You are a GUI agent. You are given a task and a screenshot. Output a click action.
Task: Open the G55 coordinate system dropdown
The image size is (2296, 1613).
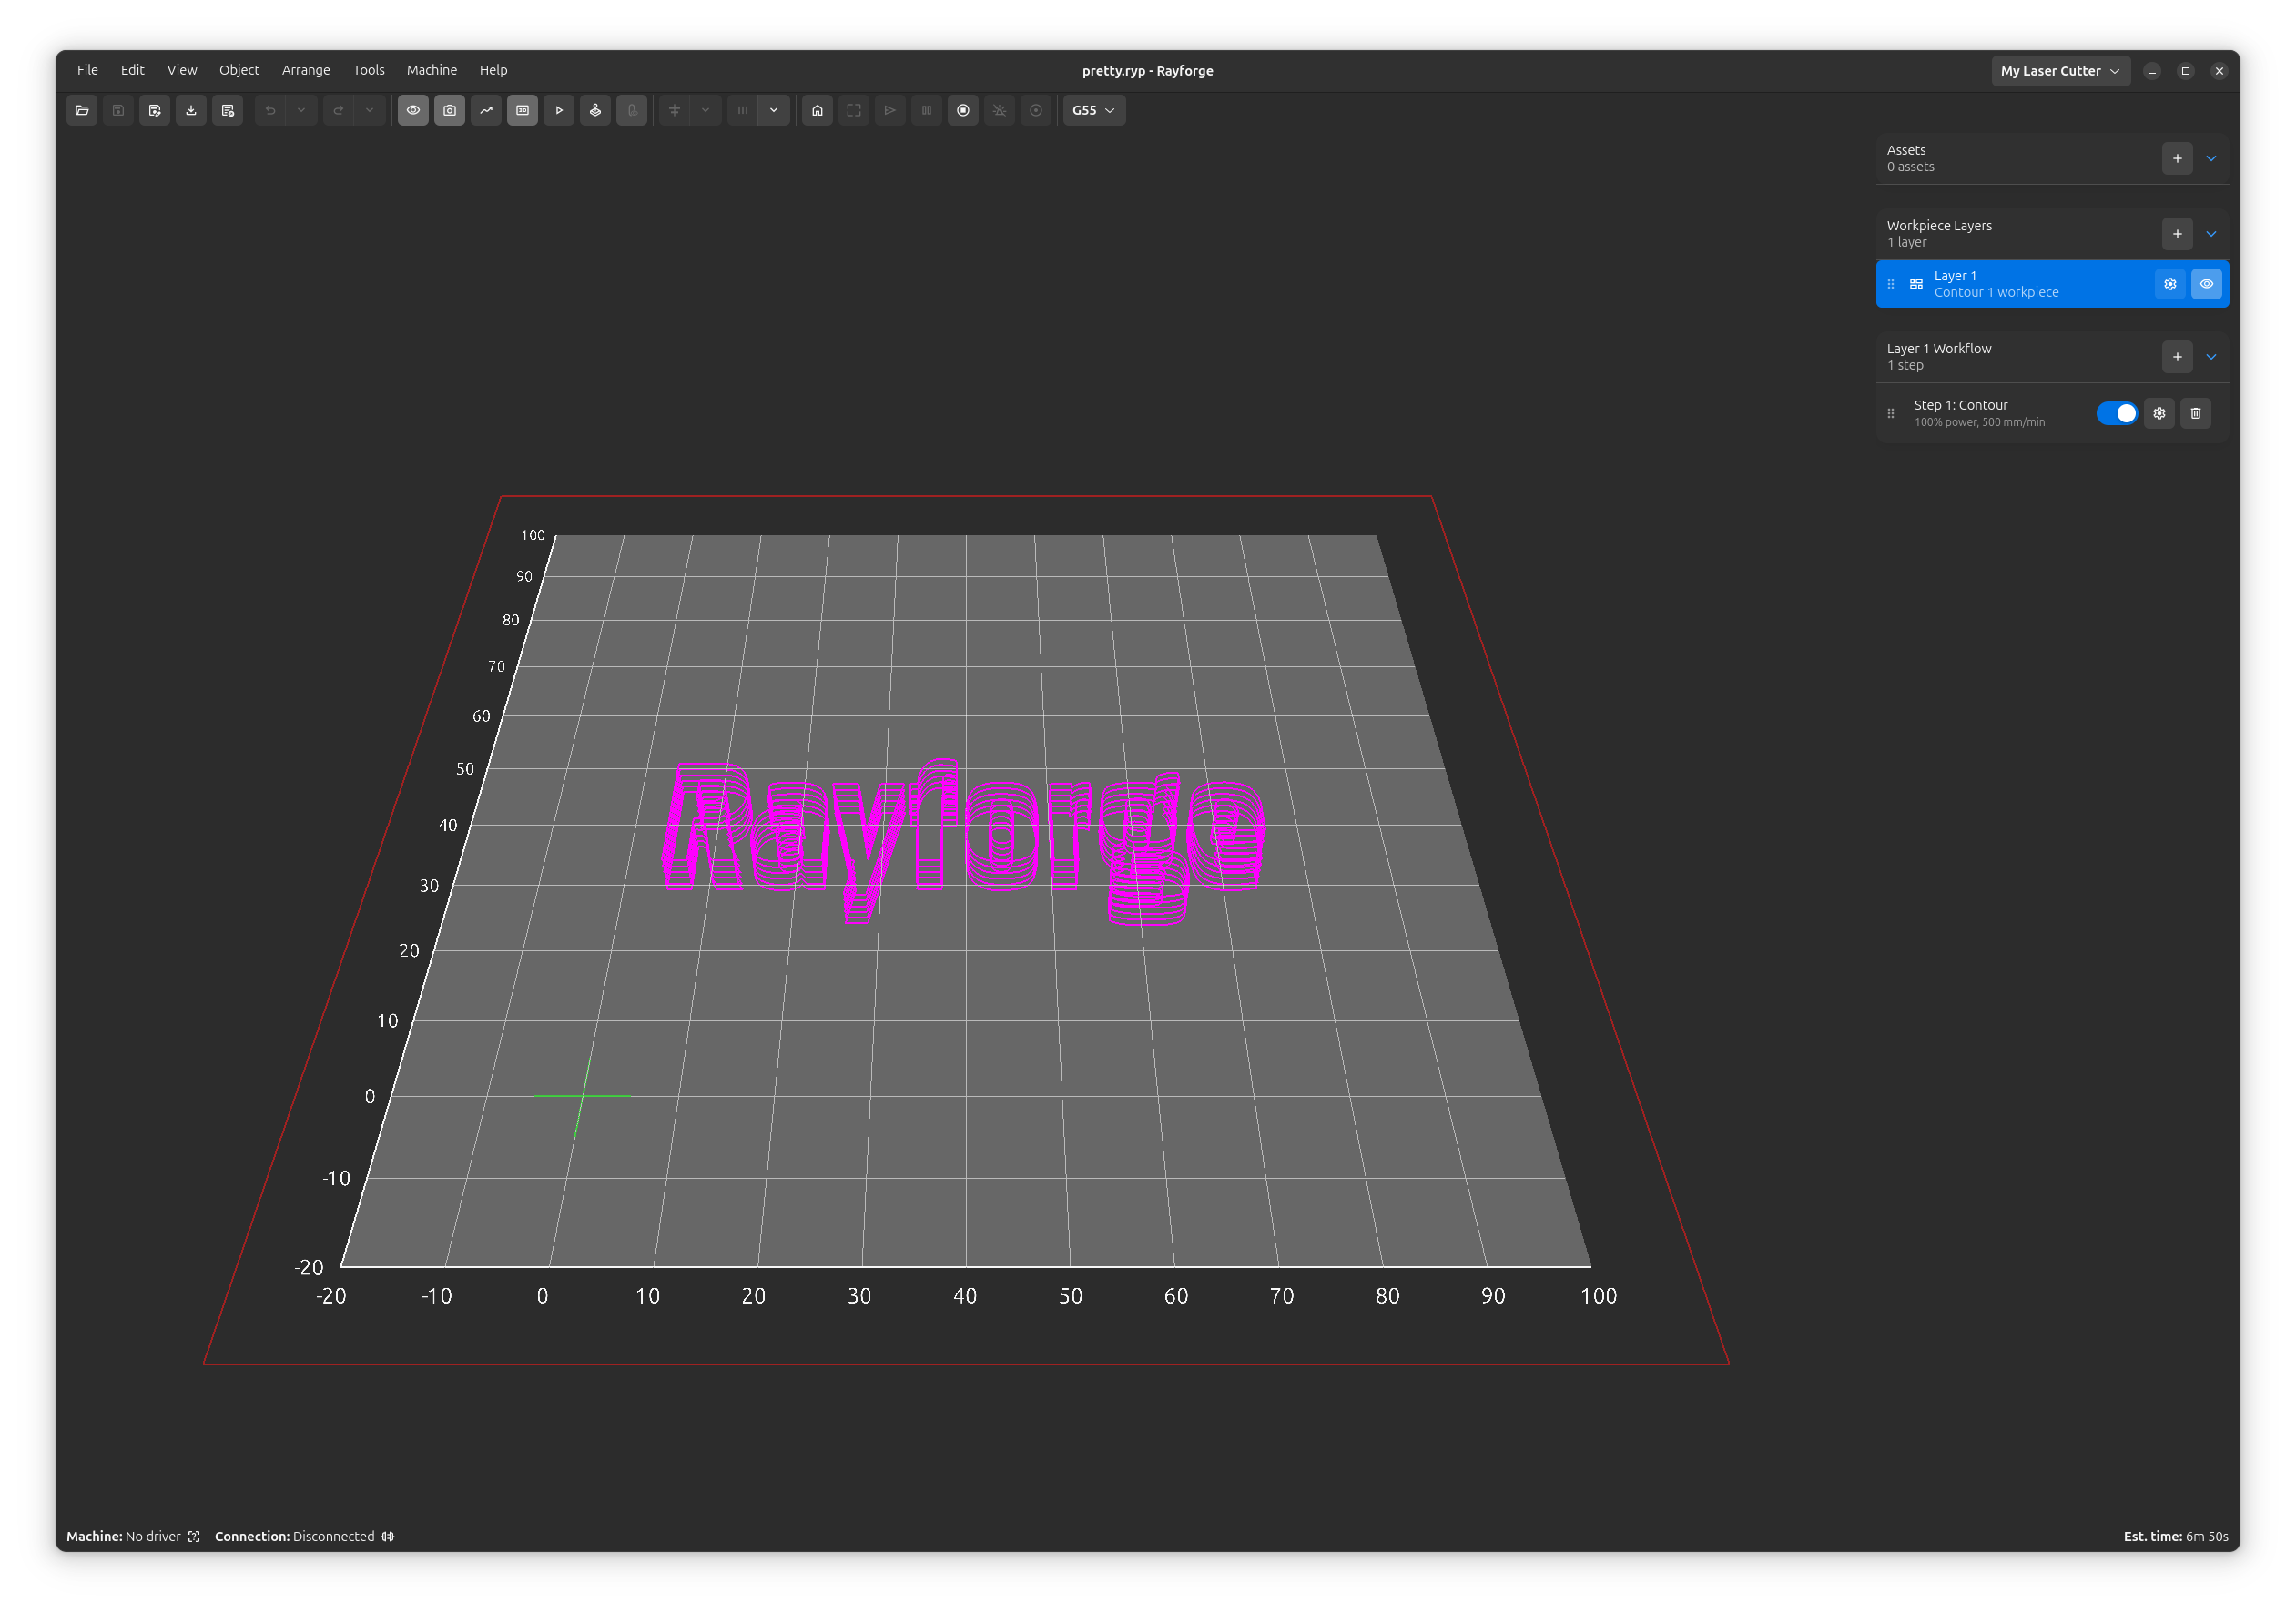tap(1092, 110)
